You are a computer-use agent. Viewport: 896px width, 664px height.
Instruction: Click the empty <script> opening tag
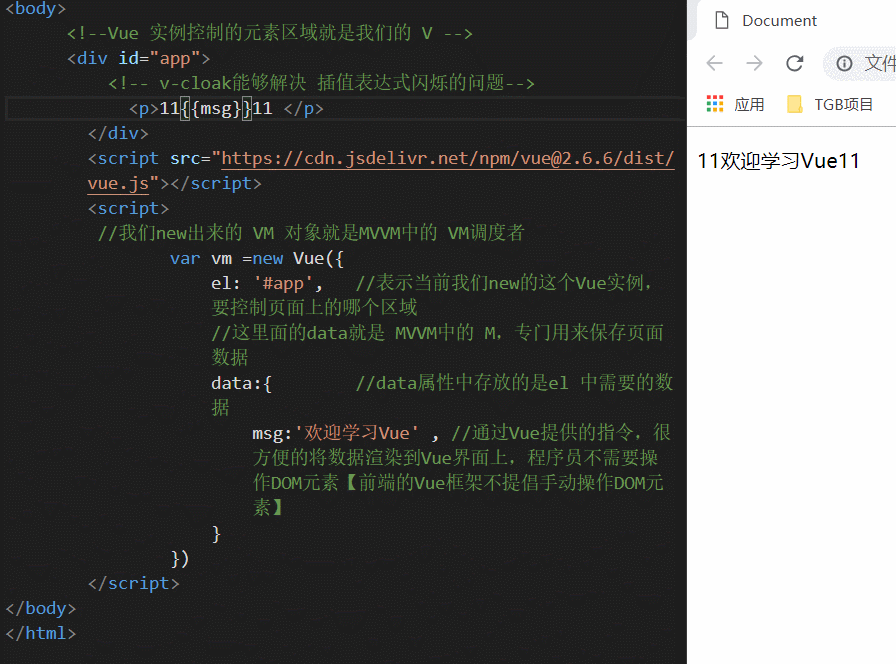[x=129, y=209]
